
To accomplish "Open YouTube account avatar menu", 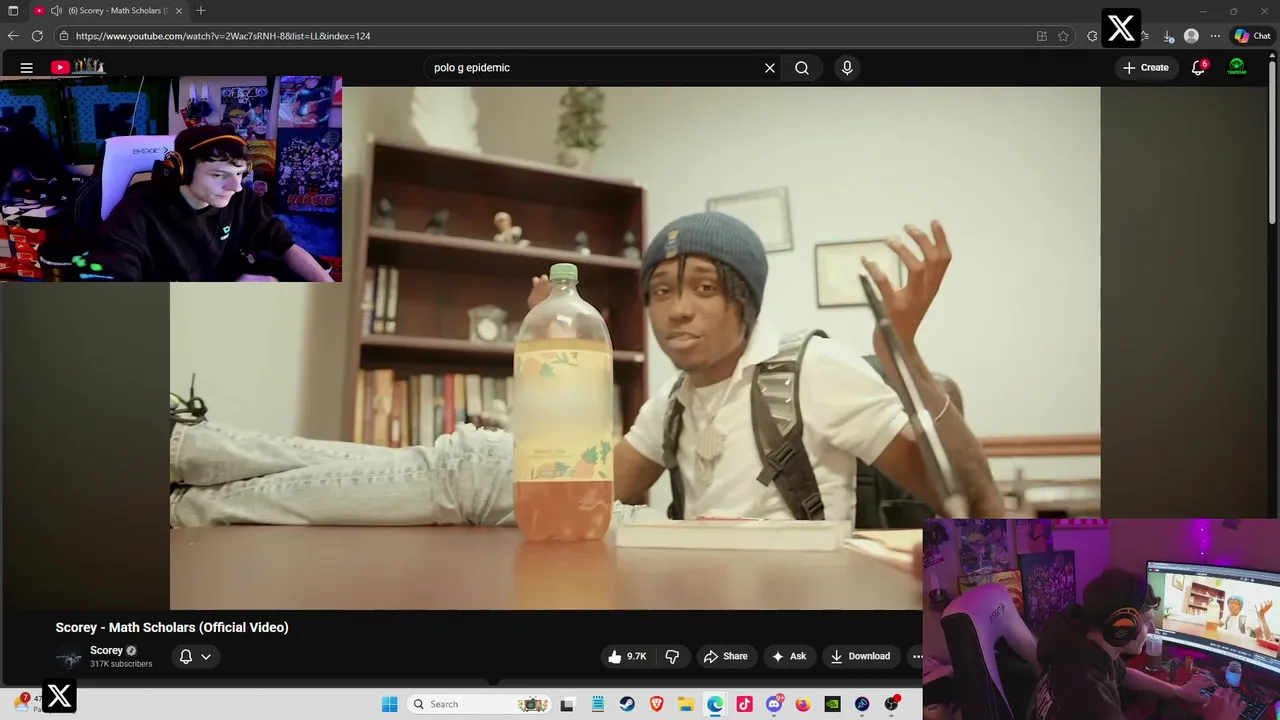I will click(1237, 67).
